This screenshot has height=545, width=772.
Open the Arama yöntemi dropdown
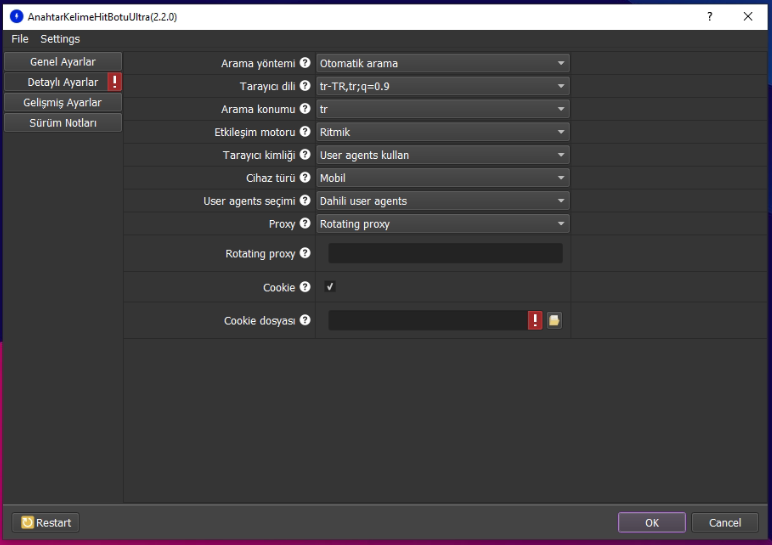[442, 63]
